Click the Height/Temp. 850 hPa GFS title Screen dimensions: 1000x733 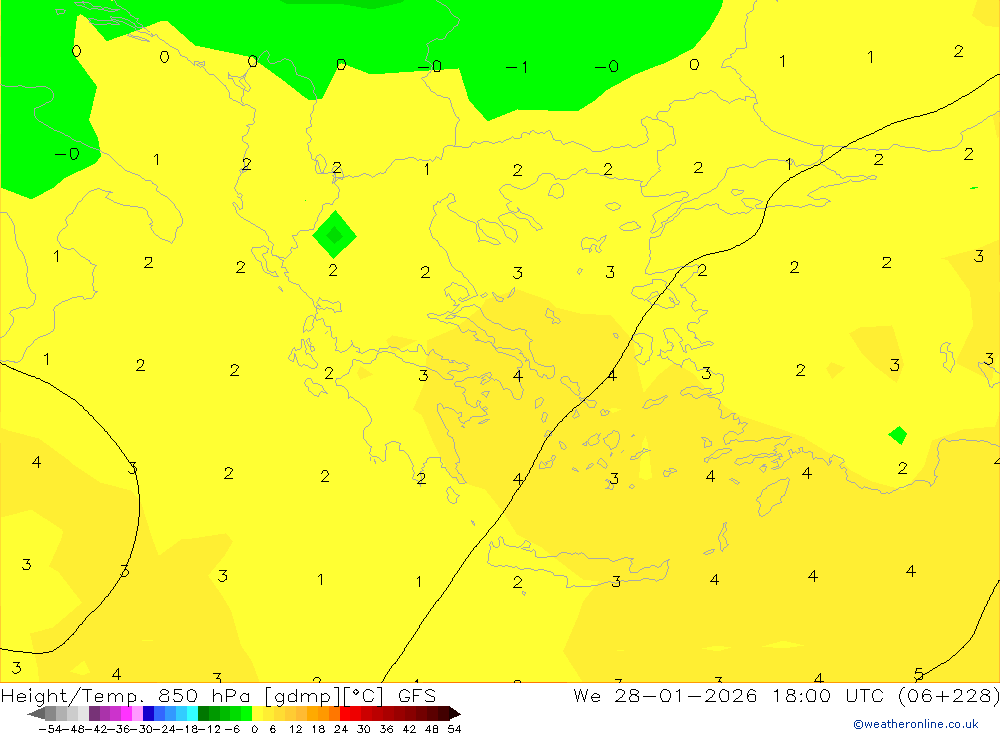[218, 695]
